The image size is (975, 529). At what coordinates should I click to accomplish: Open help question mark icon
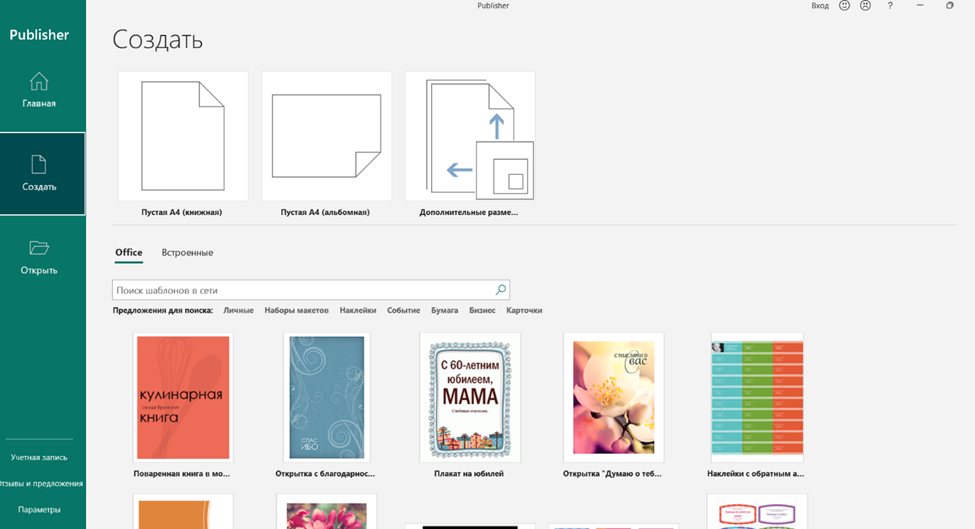point(890,6)
